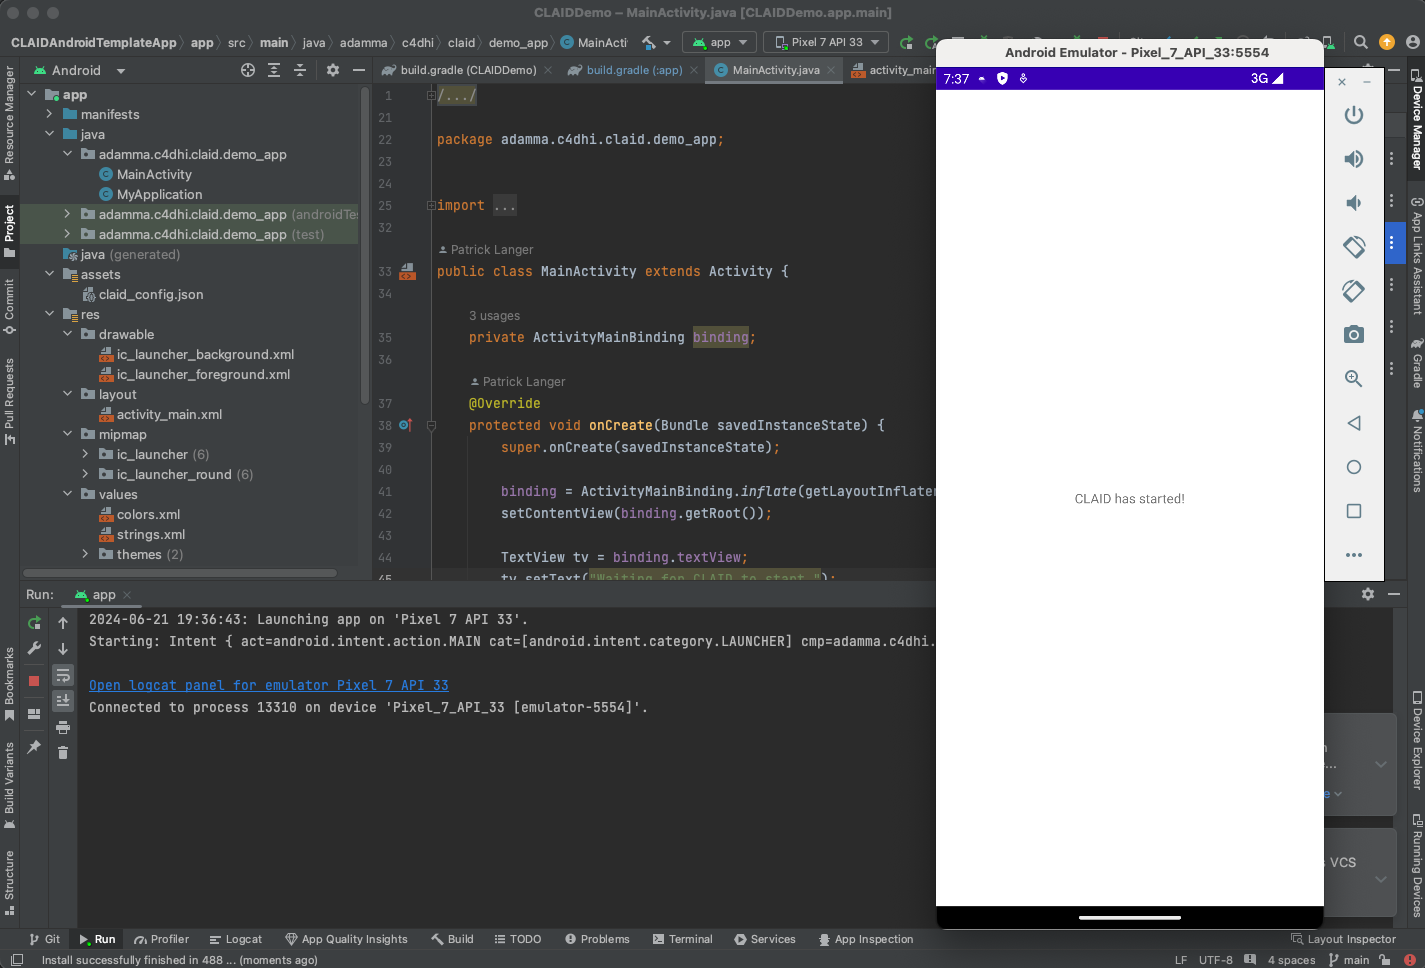Screen dimensions: 1425x968
Task: Select activity_main.xml in project tree
Action: click(x=169, y=414)
